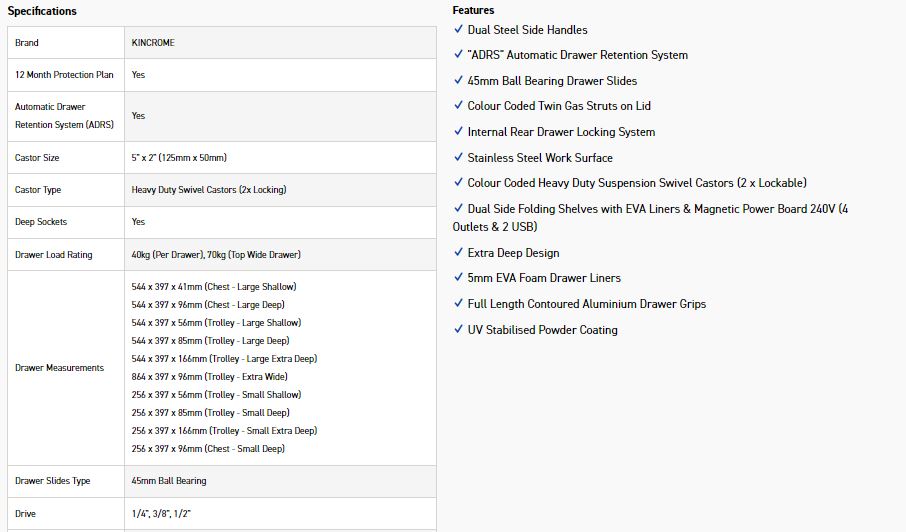Click the checkmark beside "ADRS" Automatic Drawer Retention System
Image resolution: width=906 pixels, height=532 pixels.
point(458,55)
